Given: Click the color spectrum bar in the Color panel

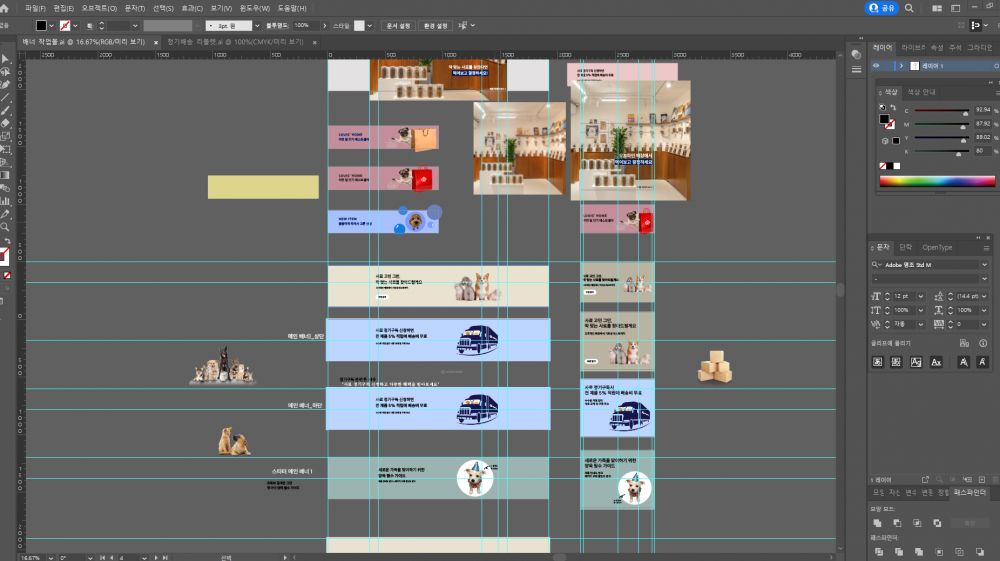Looking at the screenshot, I should 937,182.
